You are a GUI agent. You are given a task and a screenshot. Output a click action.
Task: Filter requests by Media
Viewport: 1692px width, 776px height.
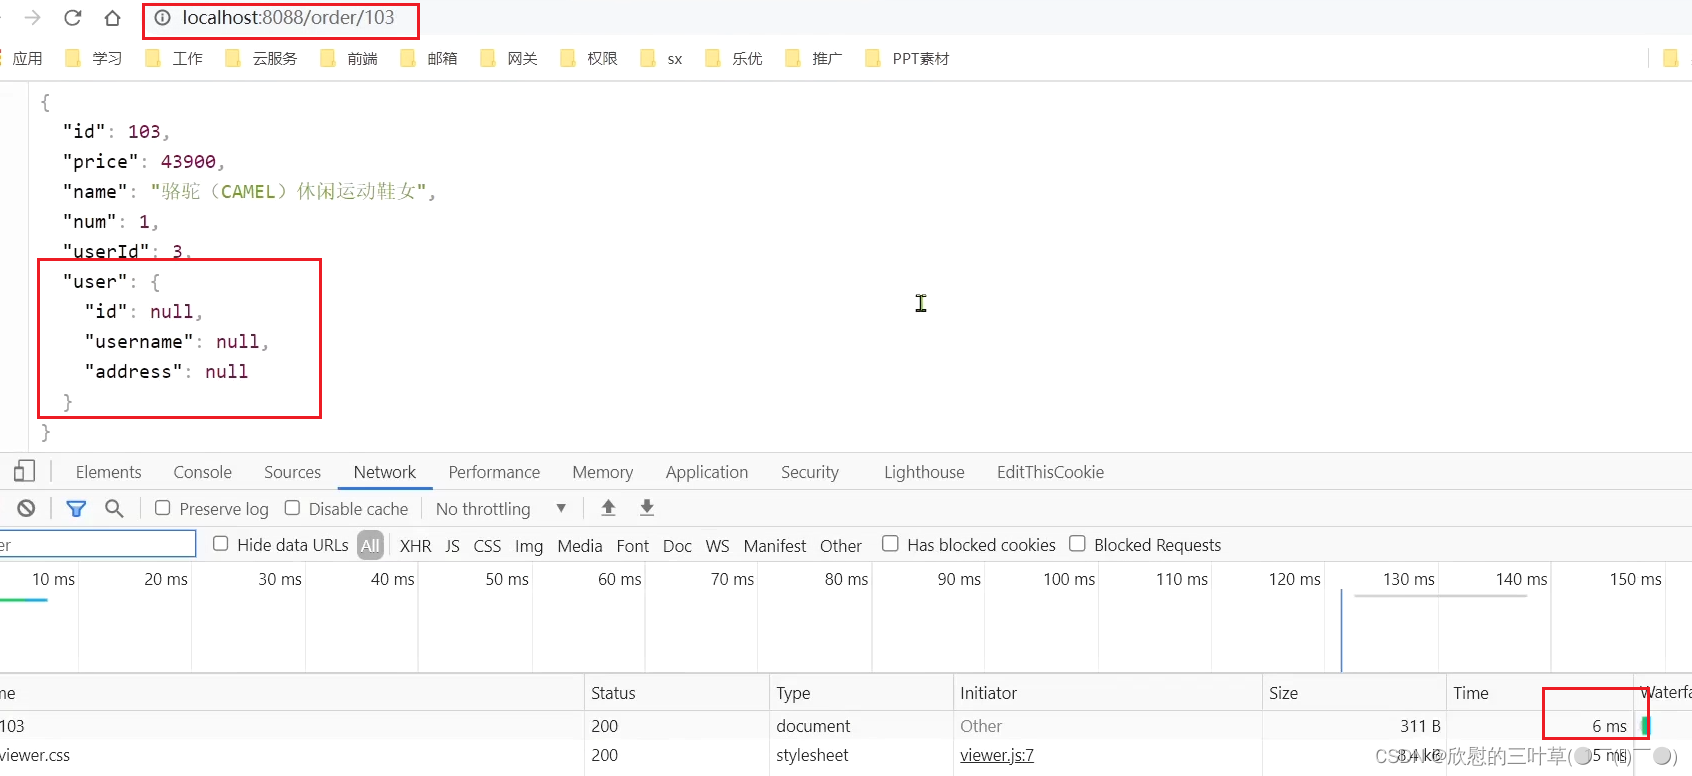(579, 546)
